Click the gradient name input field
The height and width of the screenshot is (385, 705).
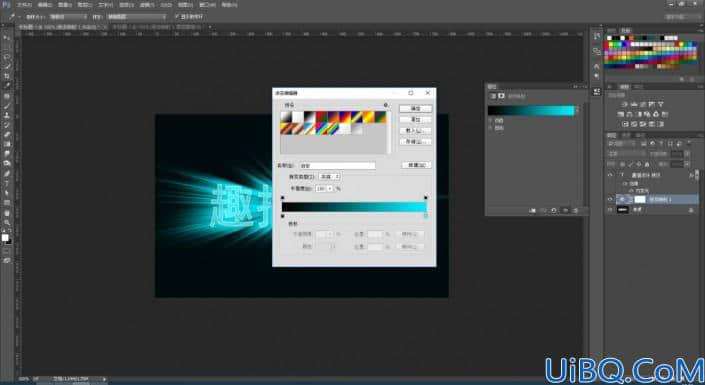[337, 166]
